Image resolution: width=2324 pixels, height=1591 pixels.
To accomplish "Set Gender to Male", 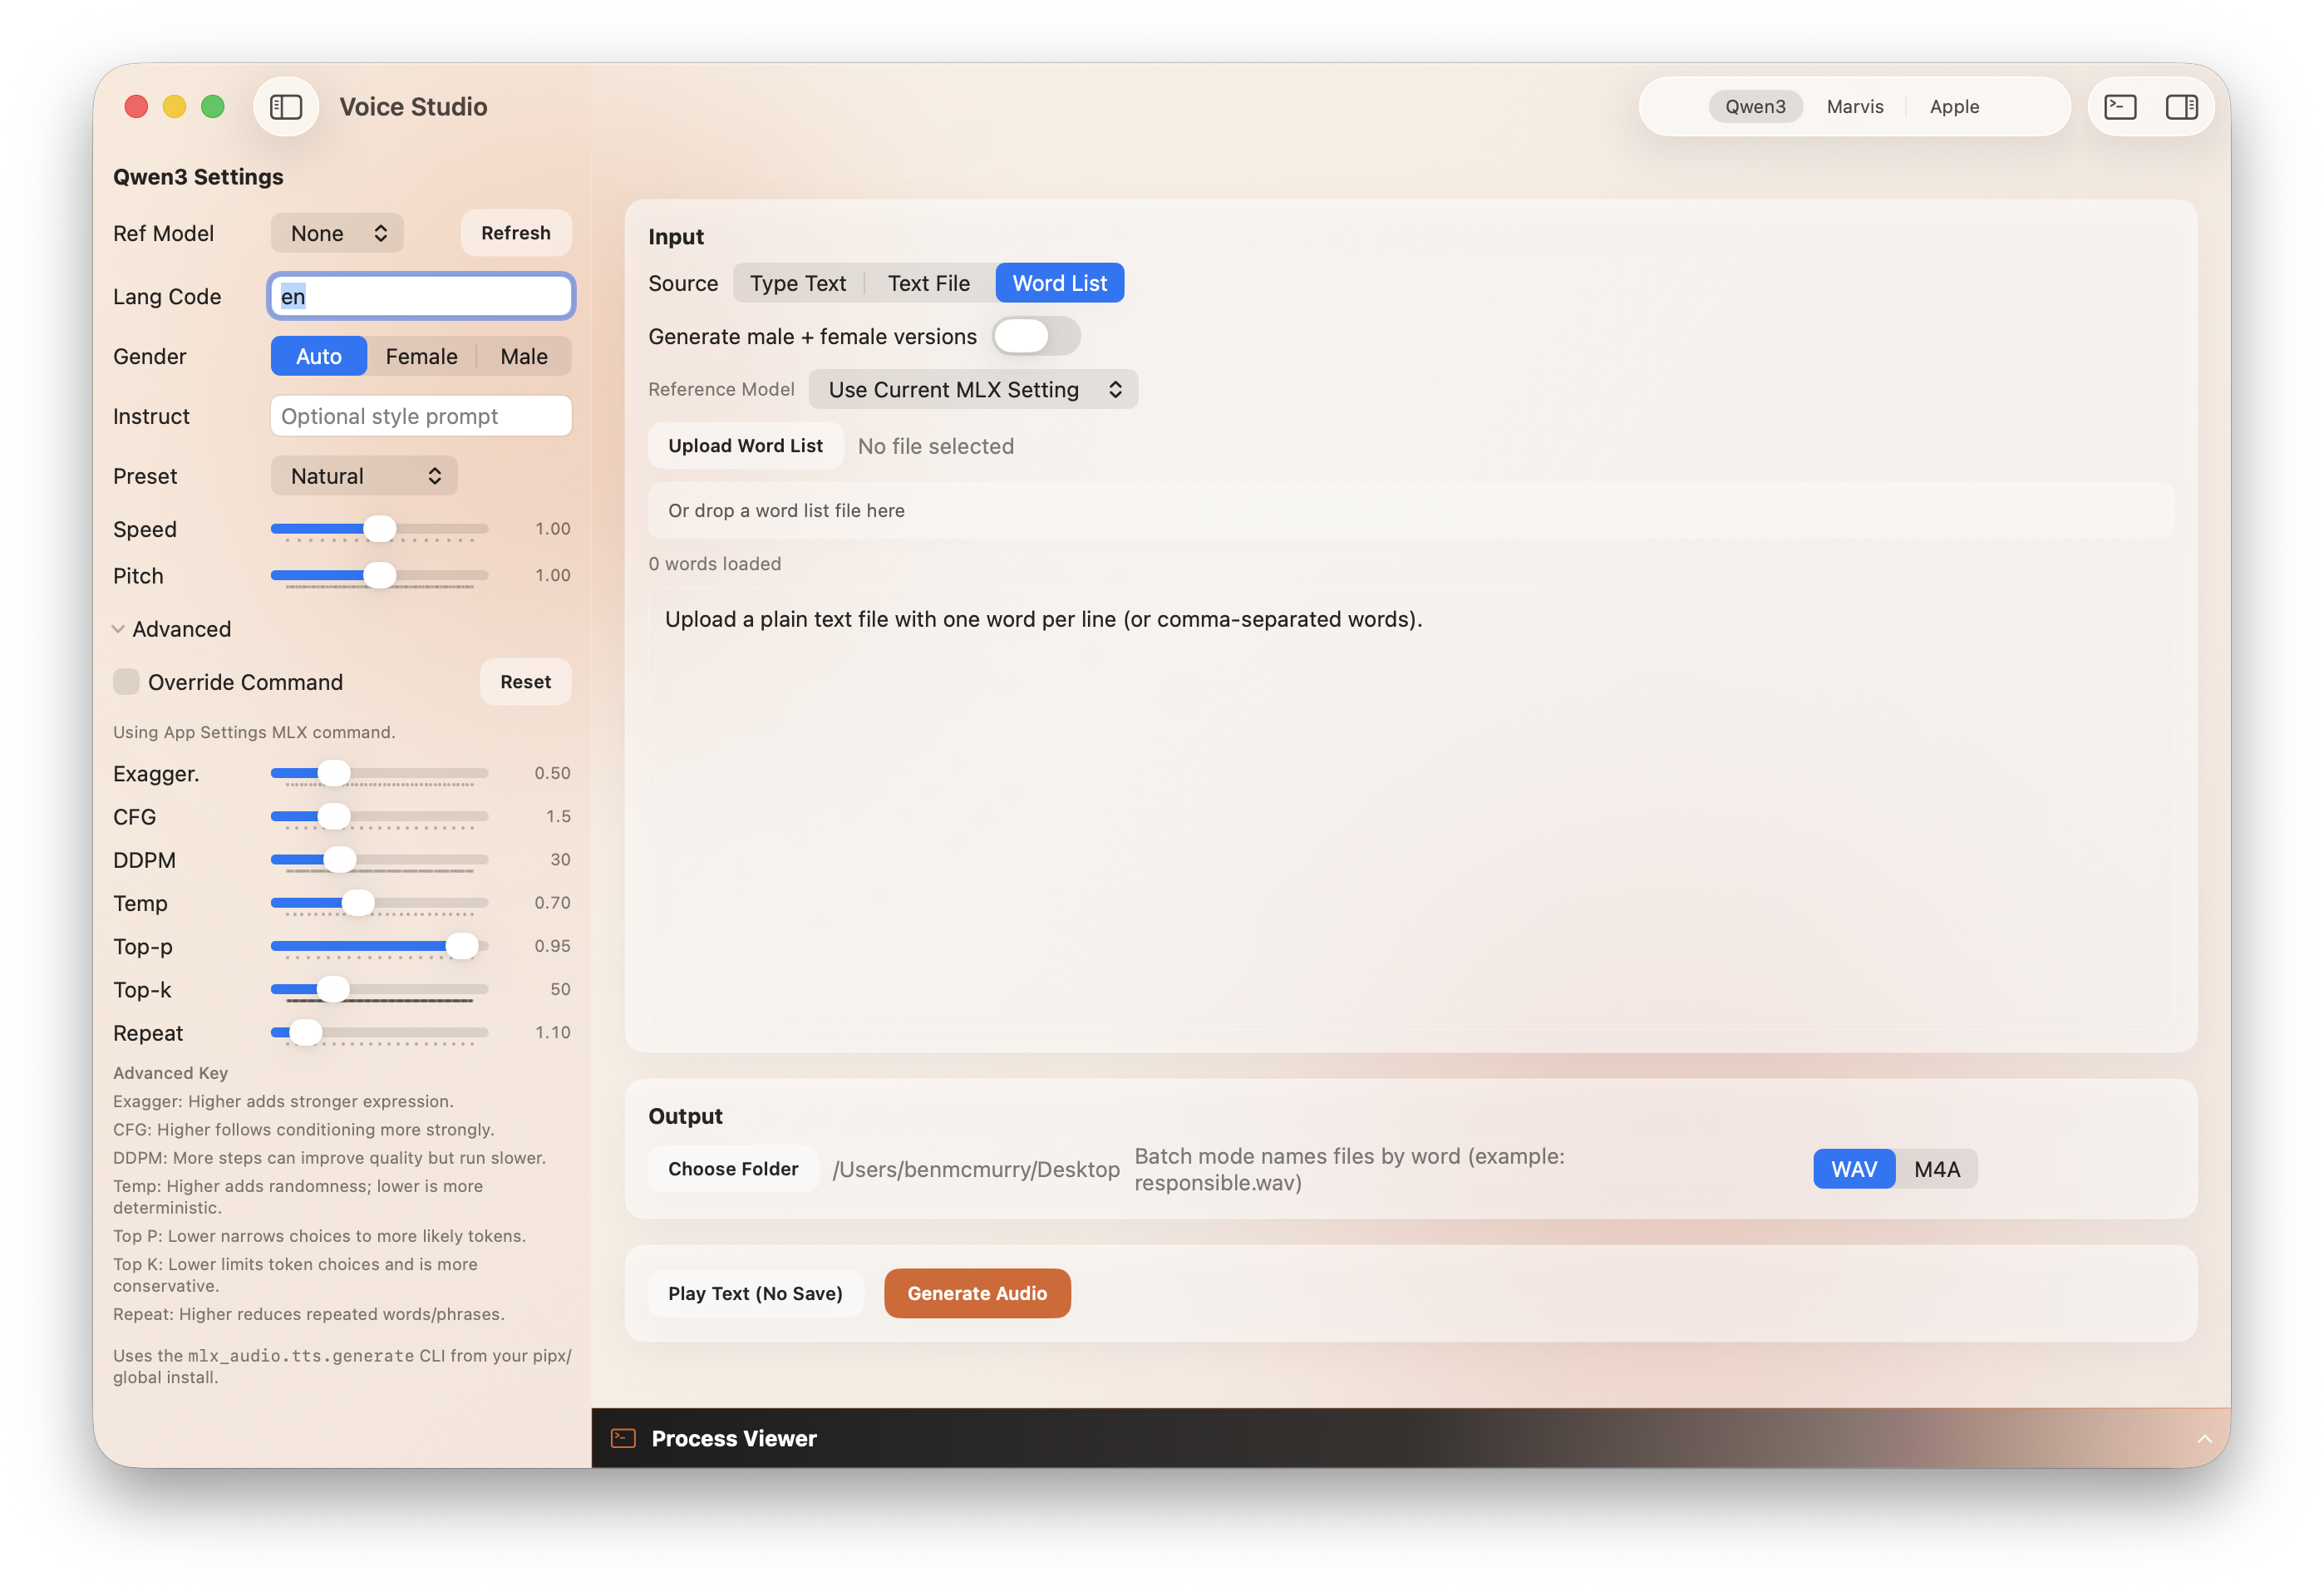I will click(x=524, y=357).
